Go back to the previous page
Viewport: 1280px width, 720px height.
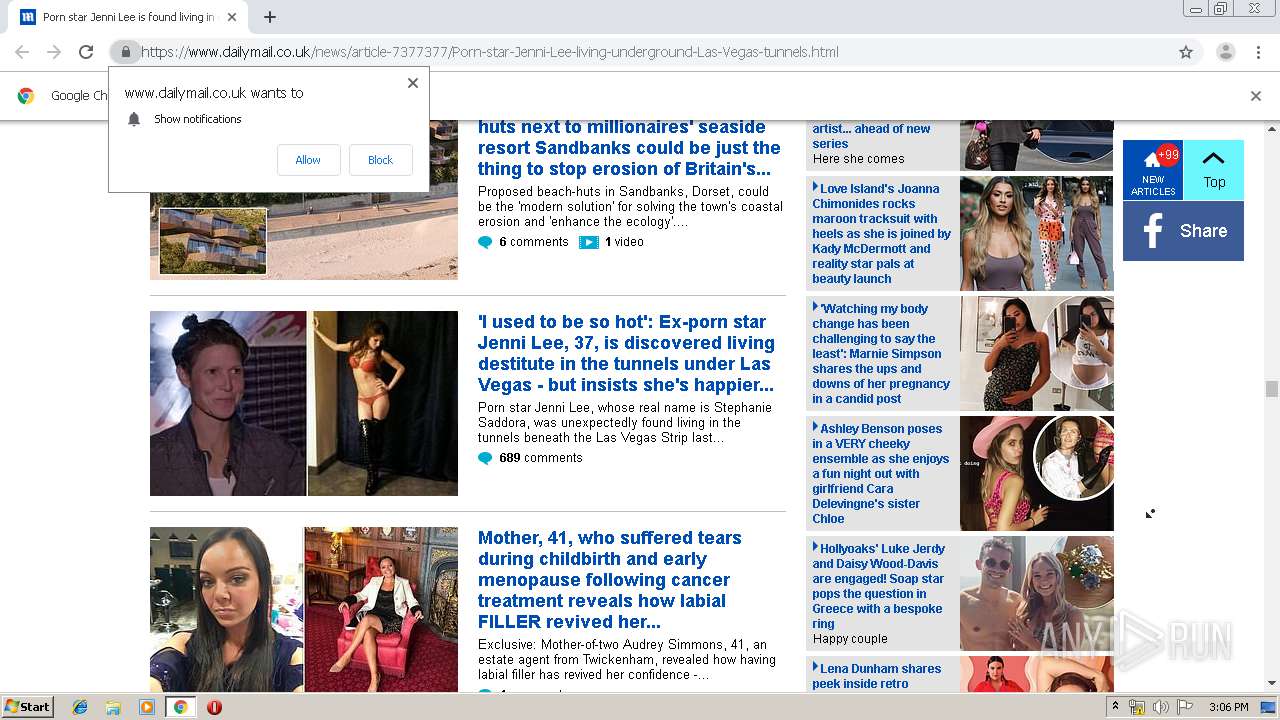[x=22, y=52]
